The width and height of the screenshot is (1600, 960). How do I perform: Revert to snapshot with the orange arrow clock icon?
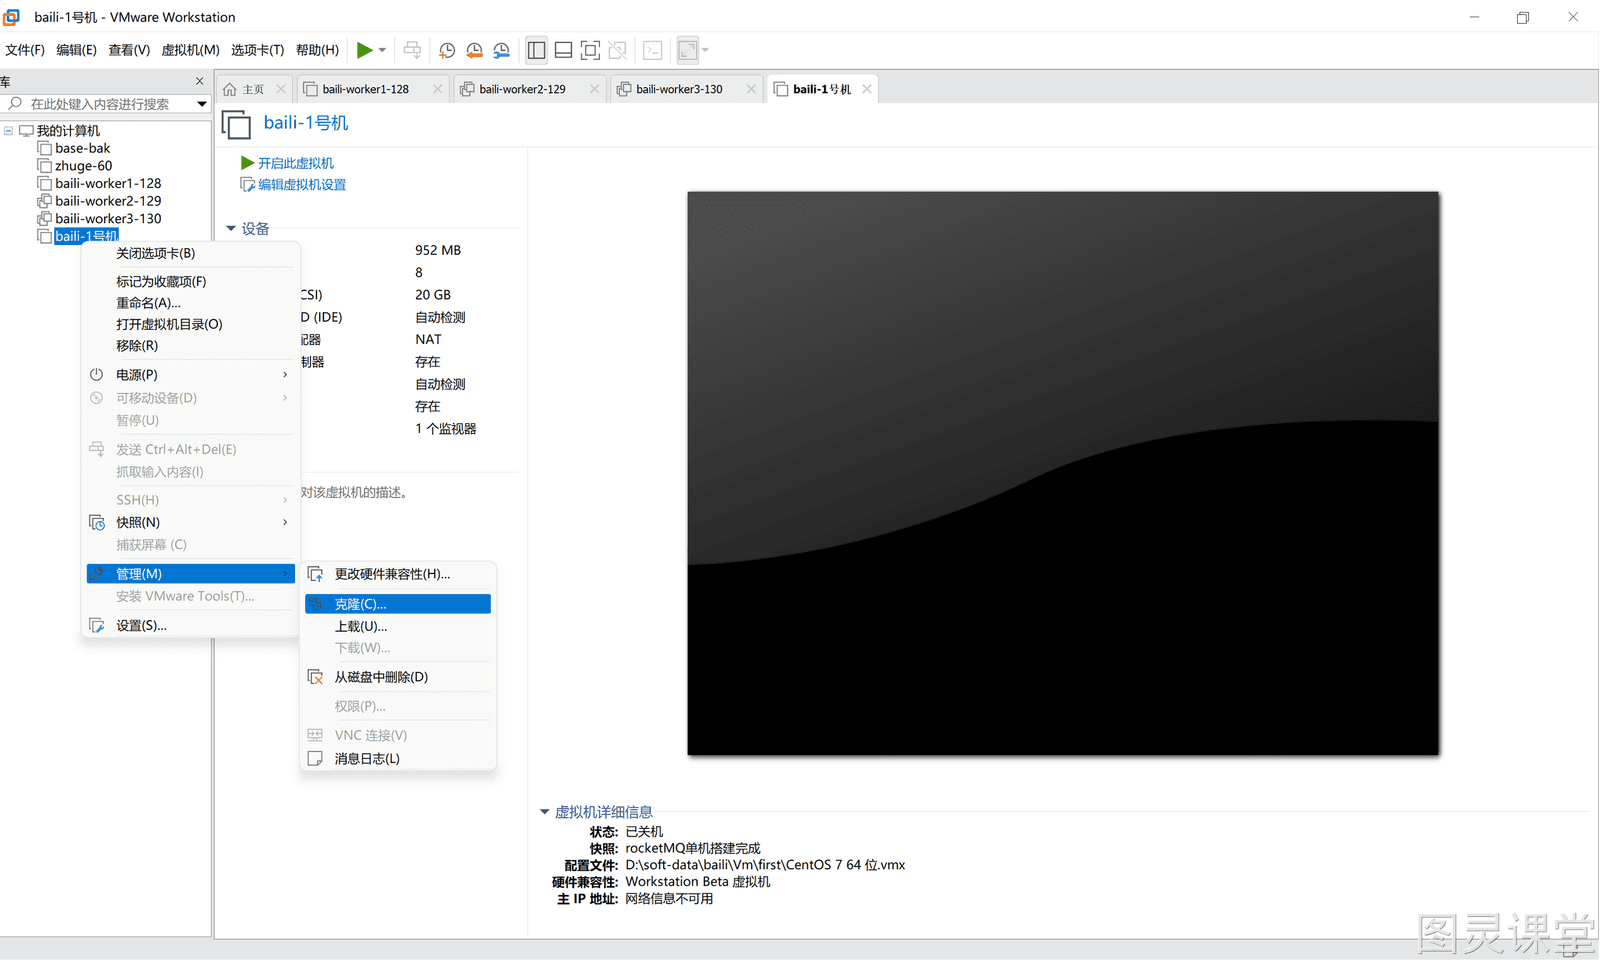point(474,50)
